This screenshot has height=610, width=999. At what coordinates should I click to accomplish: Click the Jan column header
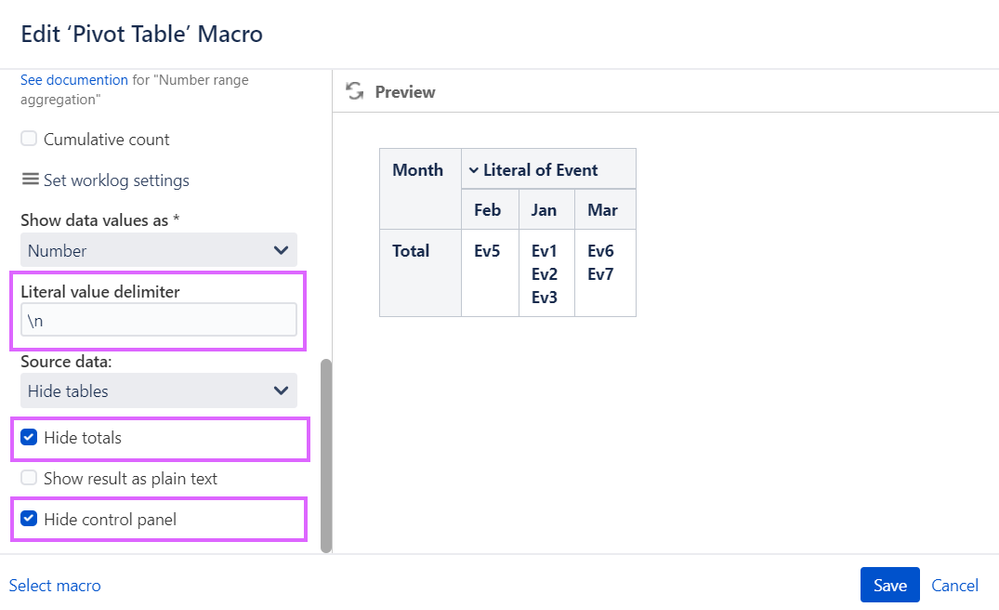pyautogui.click(x=544, y=210)
